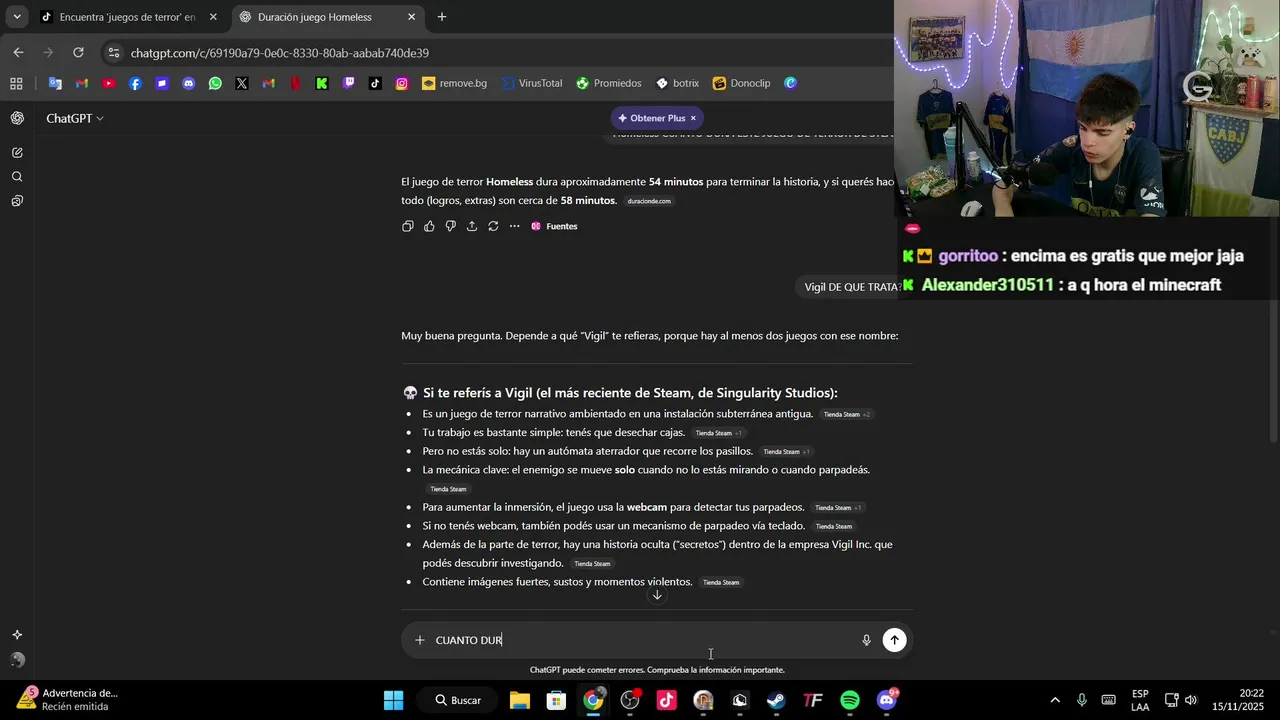Open the volume control in system tray
The height and width of the screenshot is (720, 1280).
[x=1190, y=700]
